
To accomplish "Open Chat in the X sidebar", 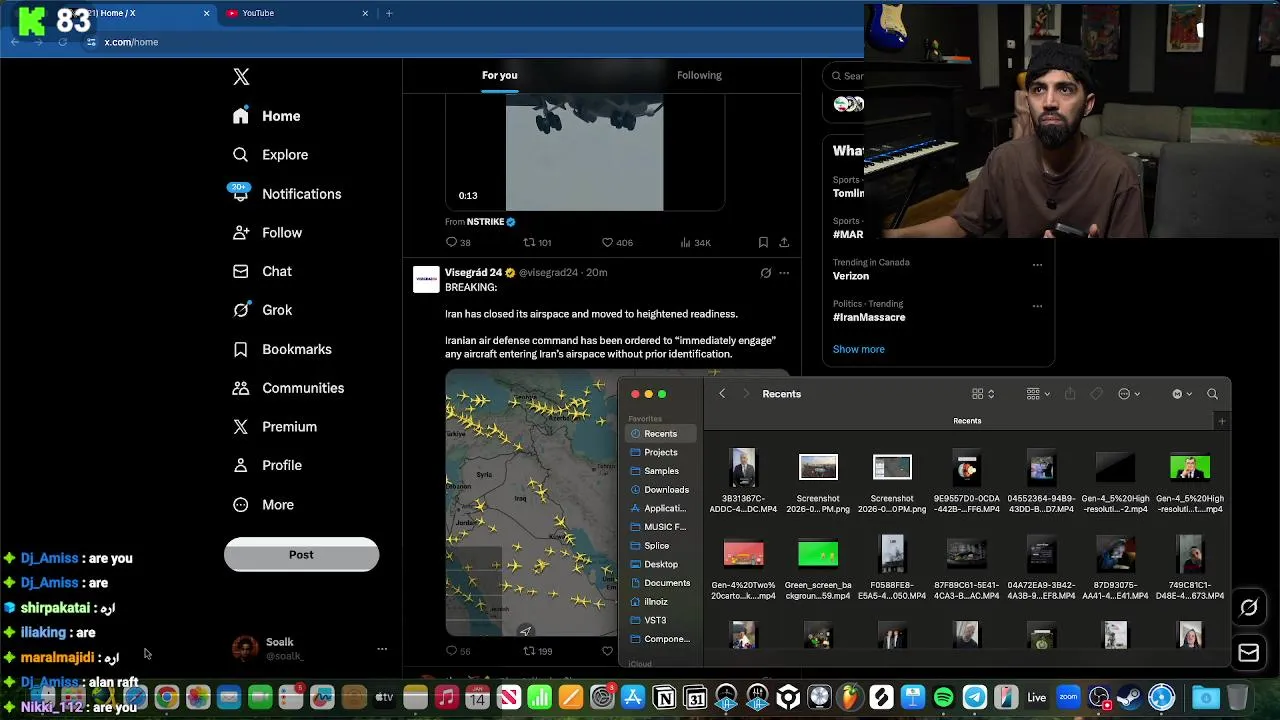I will [262, 272].
